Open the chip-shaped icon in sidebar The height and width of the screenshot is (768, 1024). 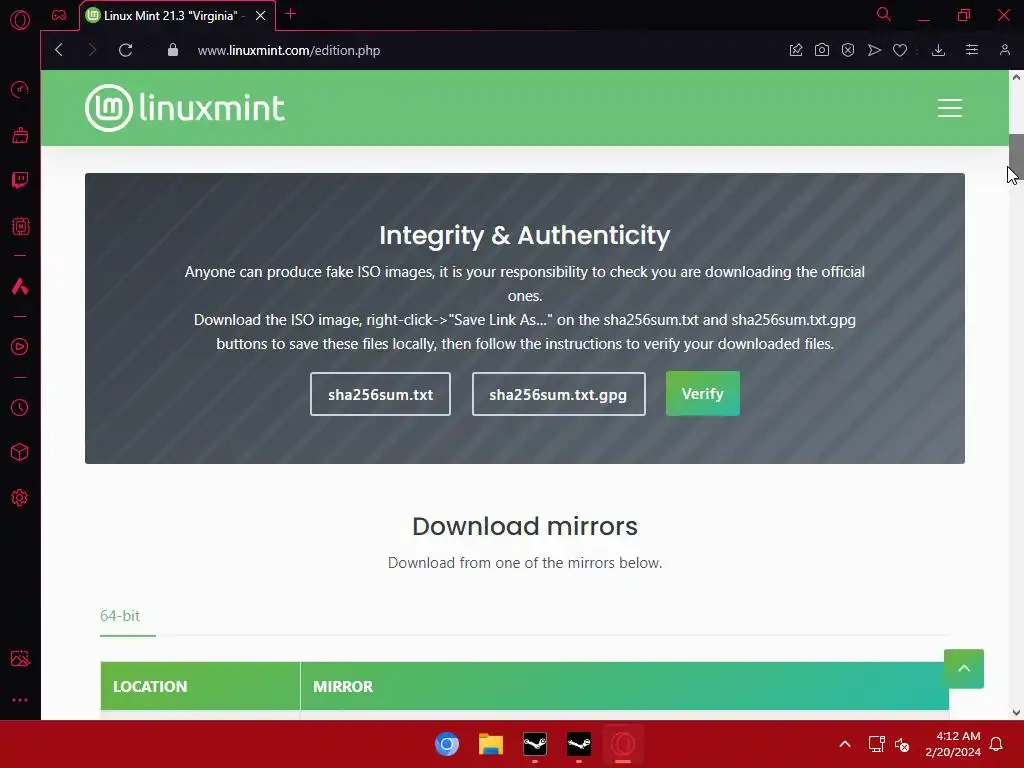20,226
